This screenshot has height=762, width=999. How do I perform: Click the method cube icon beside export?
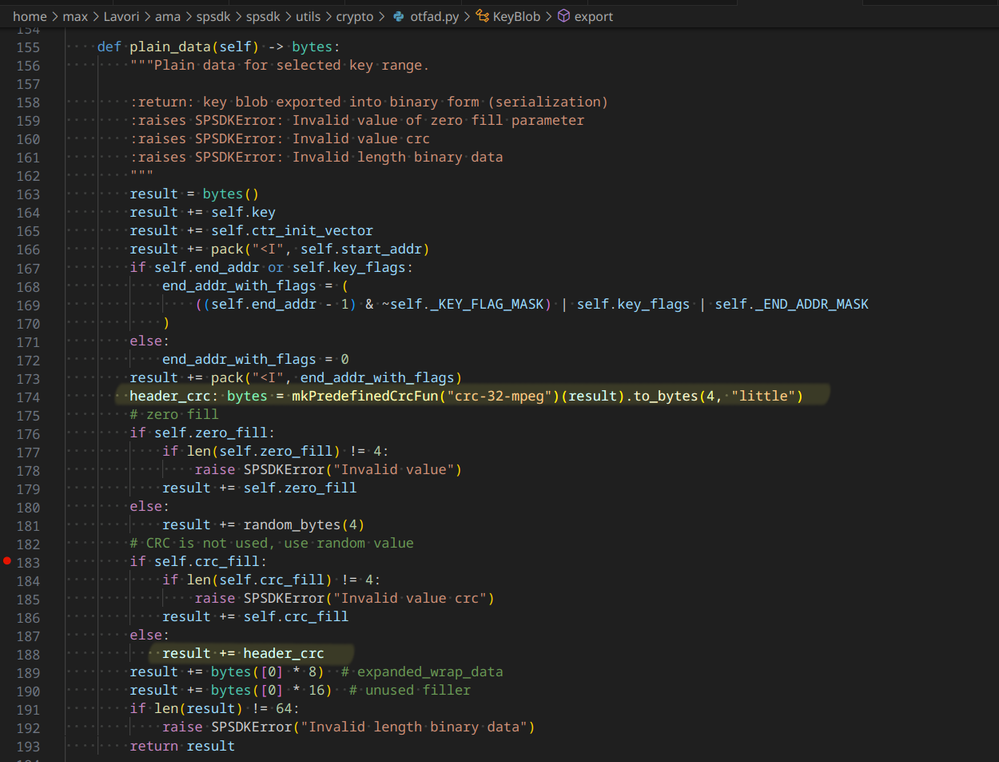click(x=564, y=16)
